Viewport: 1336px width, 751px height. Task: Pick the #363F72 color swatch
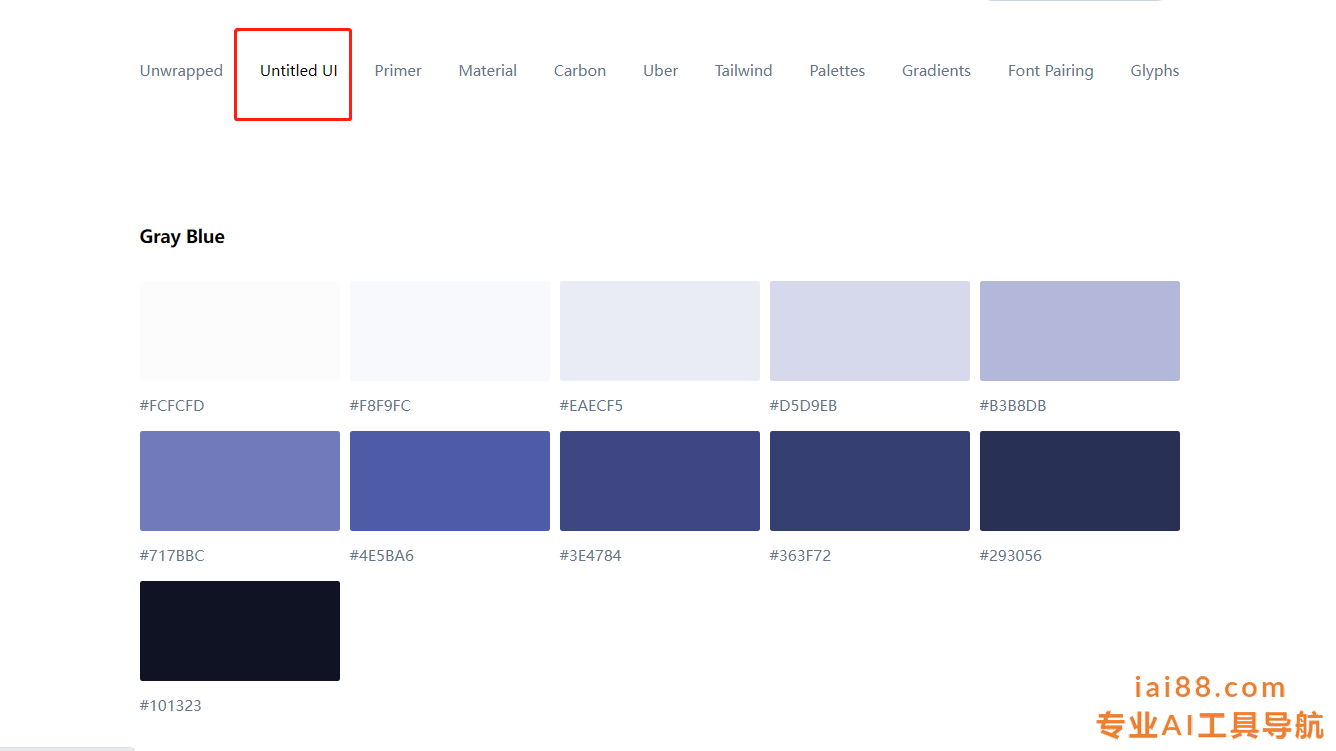pos(870,481)
